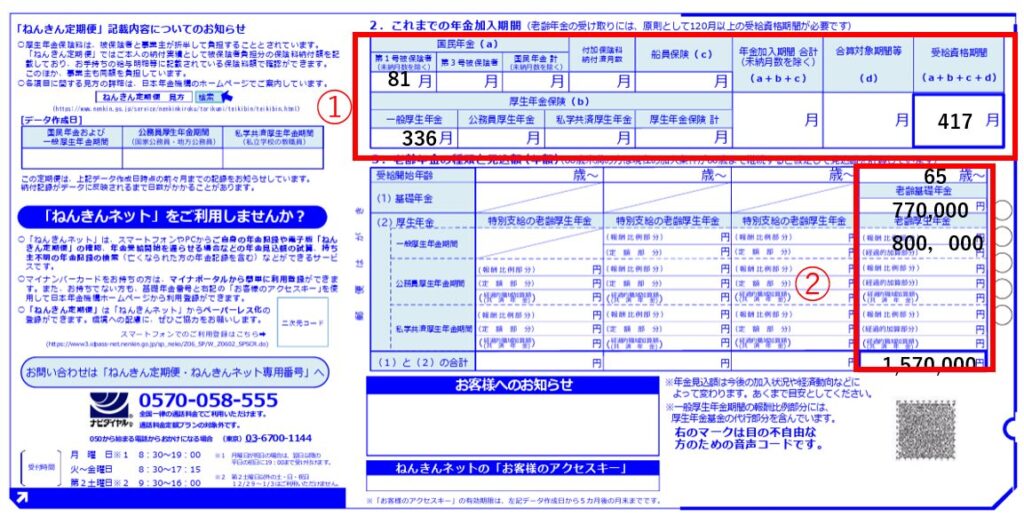Click the お問い合わせ専用番号 rounded banner
The image size is (1024, 516).
[173, 373]
